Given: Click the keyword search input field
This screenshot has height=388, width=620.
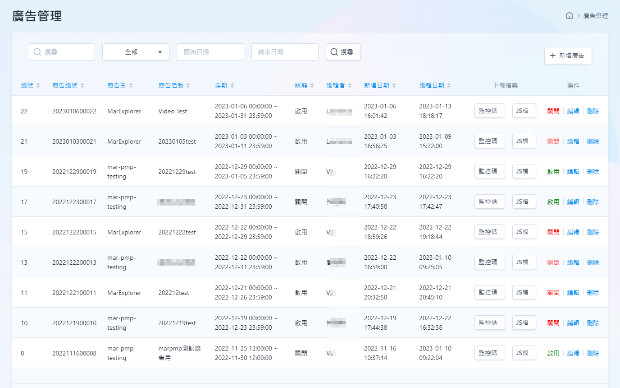Looking at the screenshot, I should 61,52.
